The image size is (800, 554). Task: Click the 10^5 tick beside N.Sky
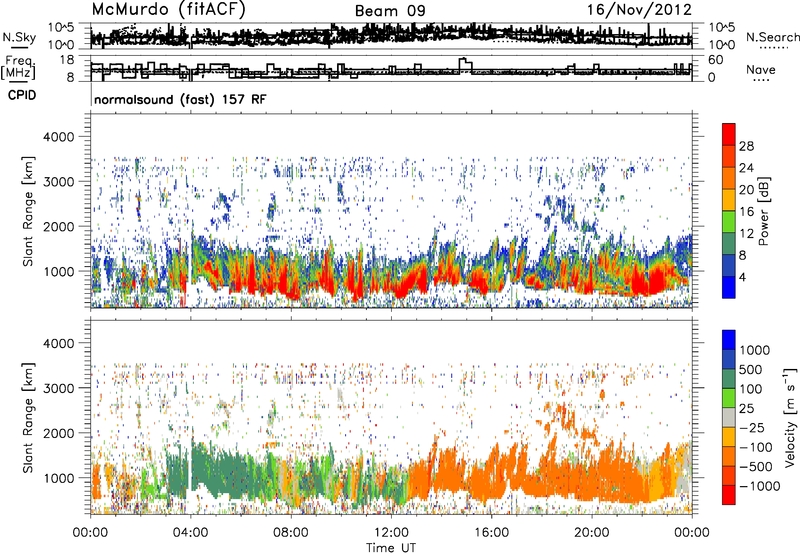61,27
